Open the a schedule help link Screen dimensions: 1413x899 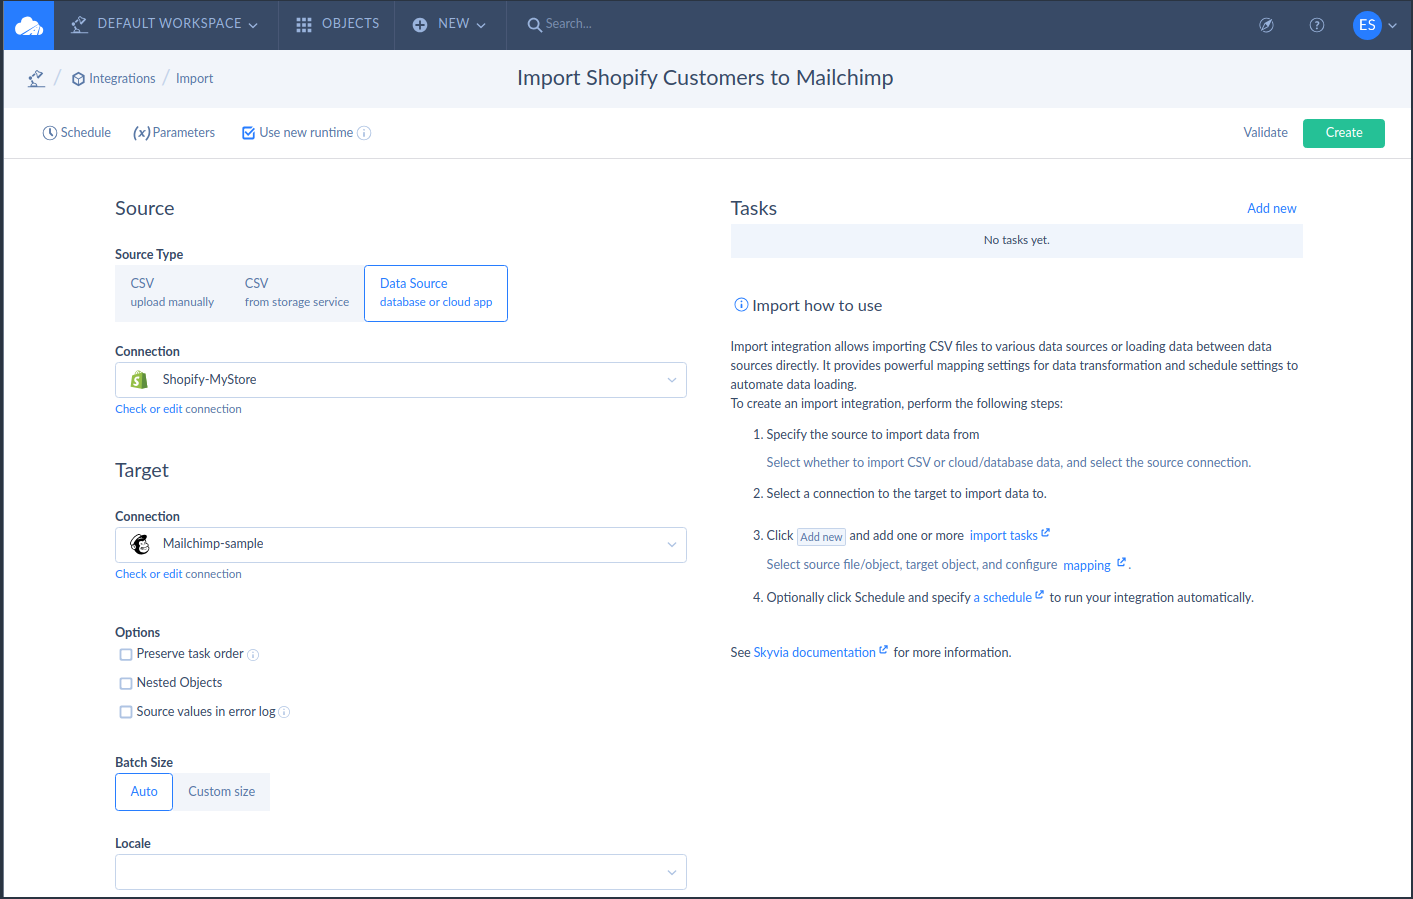coord(1002,598)
